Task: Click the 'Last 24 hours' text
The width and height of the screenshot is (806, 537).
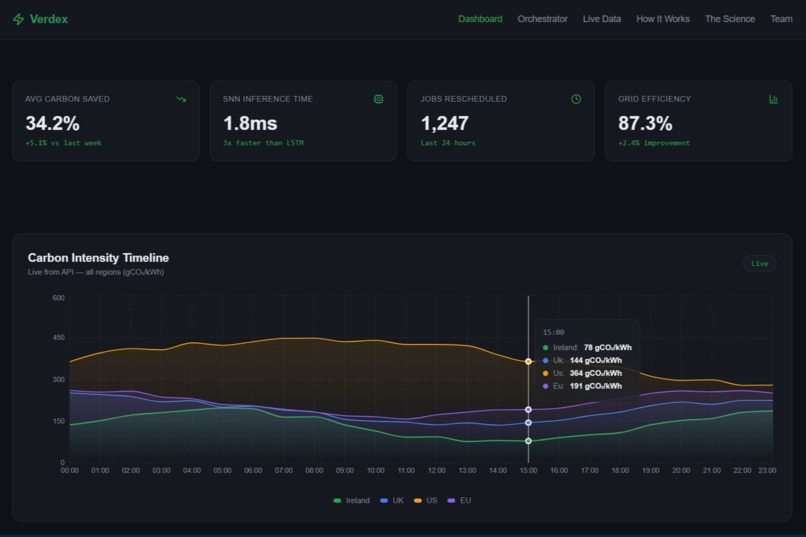Action: pos(448,143)
